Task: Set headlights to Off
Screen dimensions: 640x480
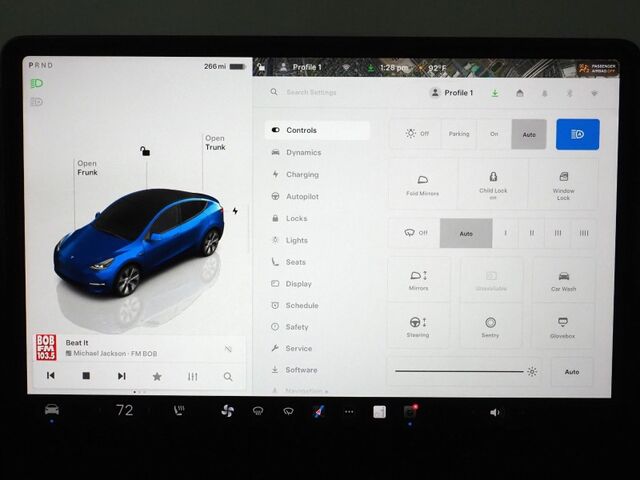Action: (416, 133)
